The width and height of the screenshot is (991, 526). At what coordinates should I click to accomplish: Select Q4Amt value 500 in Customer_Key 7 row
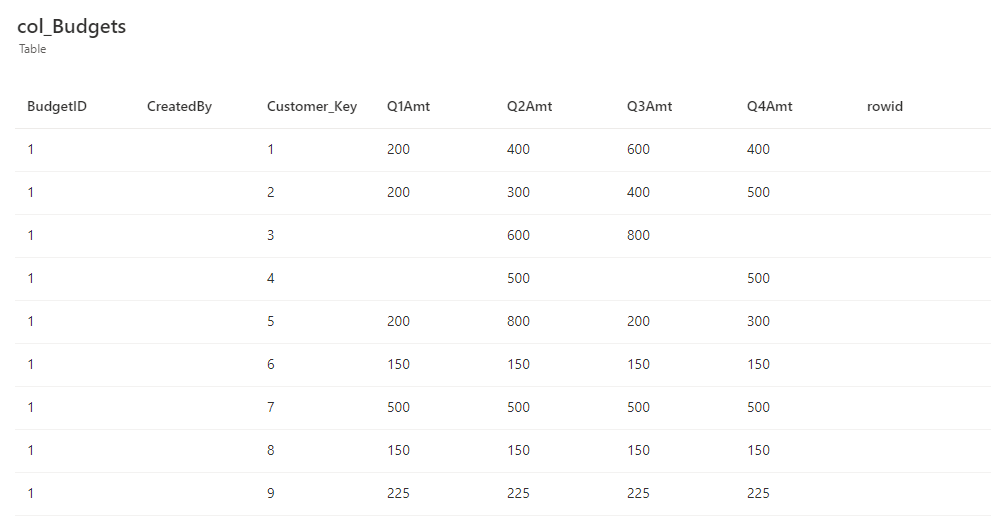[x=758, y=407]
